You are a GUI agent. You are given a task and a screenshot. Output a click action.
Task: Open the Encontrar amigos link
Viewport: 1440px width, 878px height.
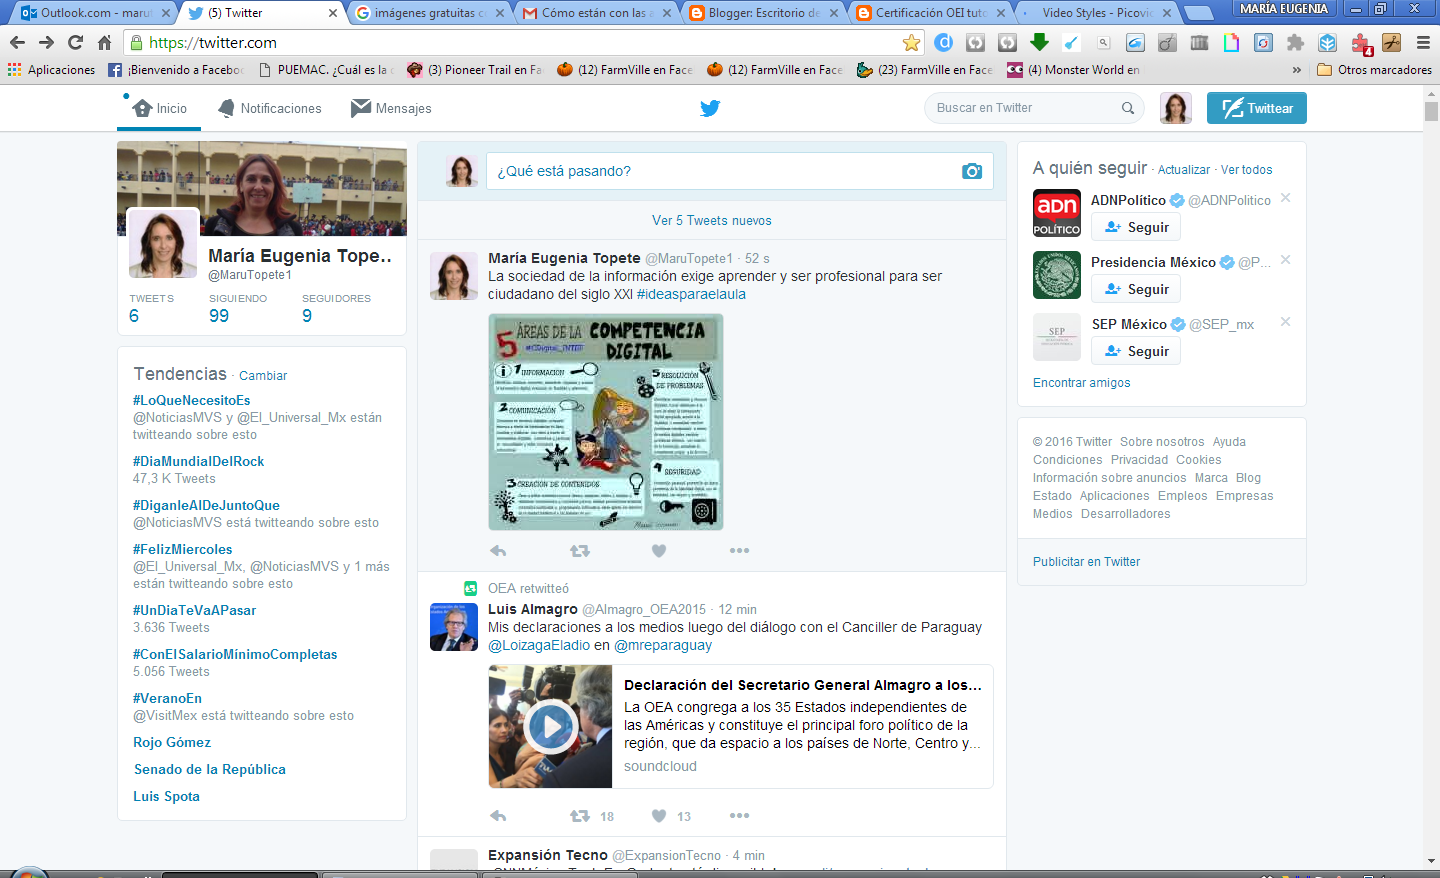(1082, 383)
